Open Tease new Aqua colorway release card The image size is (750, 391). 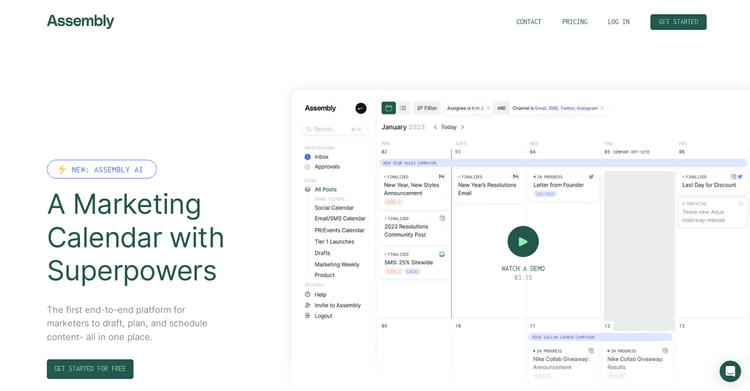pyautogui.click(x=712, y=212)
